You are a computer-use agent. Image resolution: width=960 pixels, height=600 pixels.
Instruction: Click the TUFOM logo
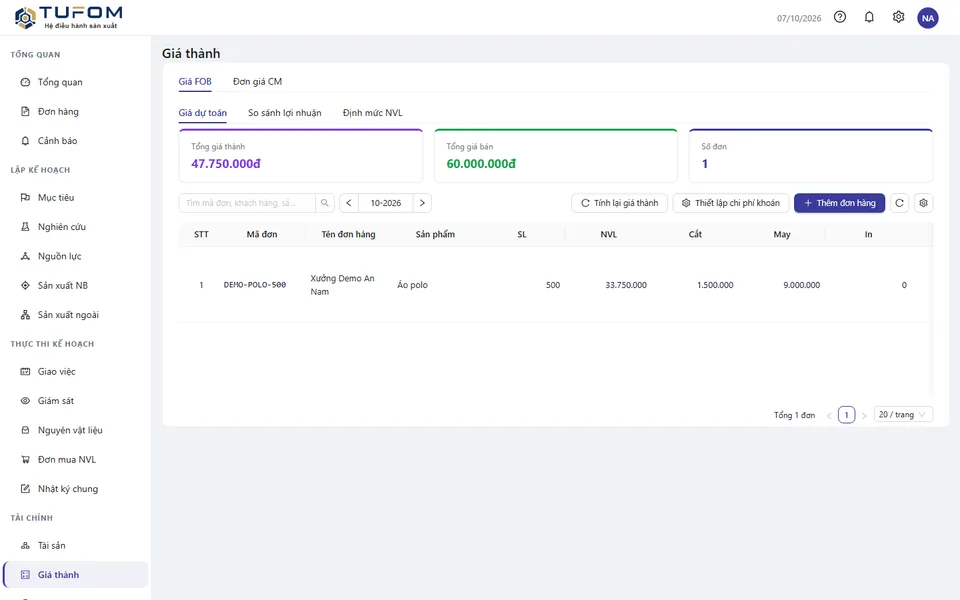point(69,17)
